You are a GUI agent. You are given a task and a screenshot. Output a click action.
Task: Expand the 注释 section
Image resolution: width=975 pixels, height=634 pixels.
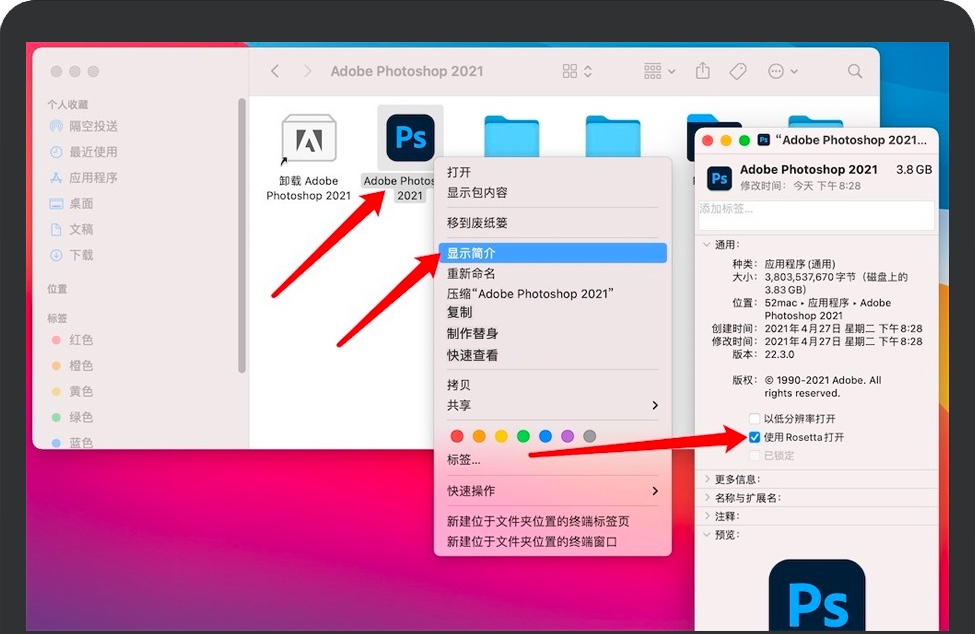click(x=706, y=516)
